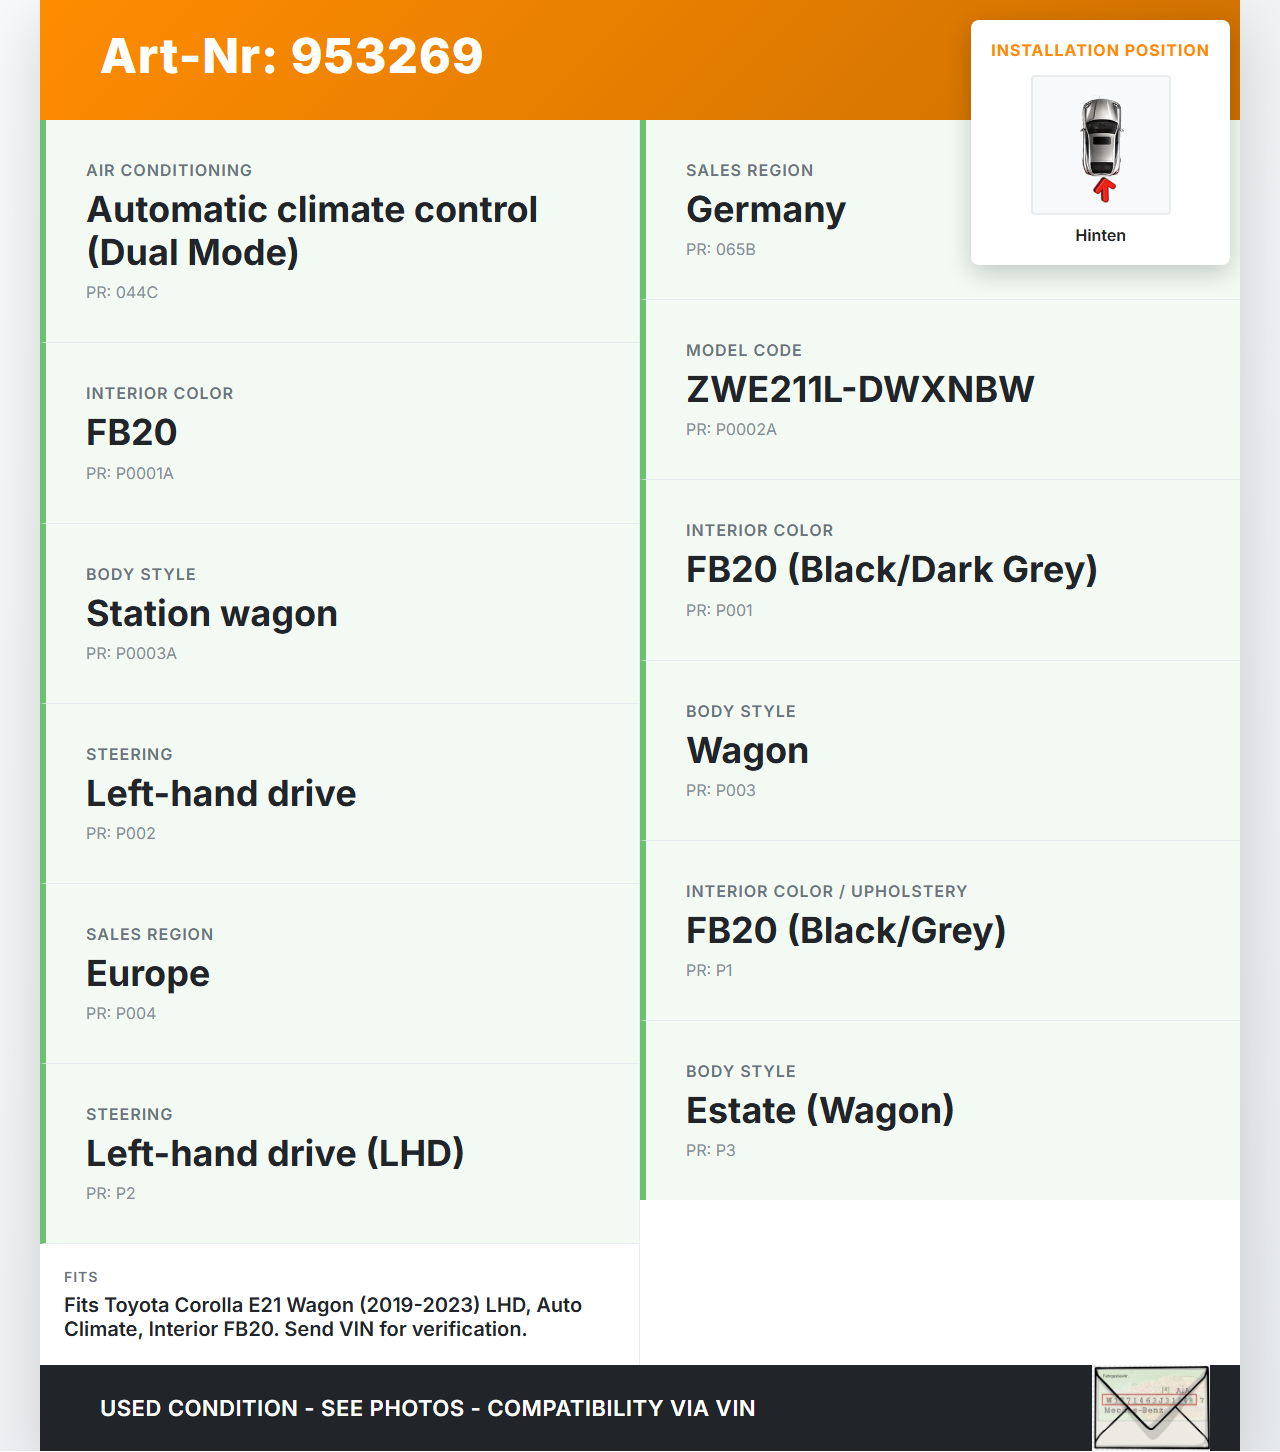Click the car rear-position diagram icon

coord(1100,145)
